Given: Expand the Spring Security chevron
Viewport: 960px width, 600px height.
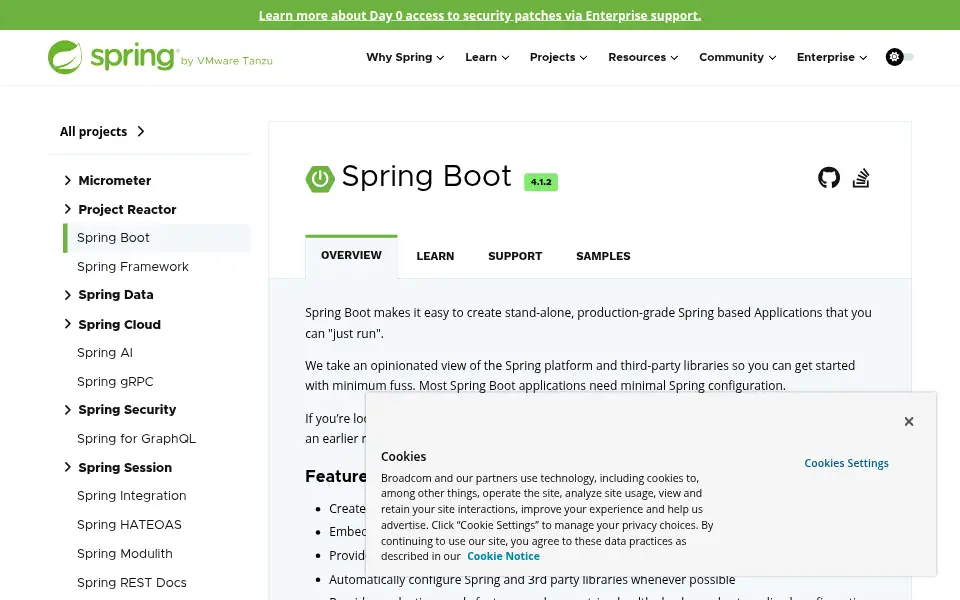Looking at the screenshot, I should [x=67, y=410].
